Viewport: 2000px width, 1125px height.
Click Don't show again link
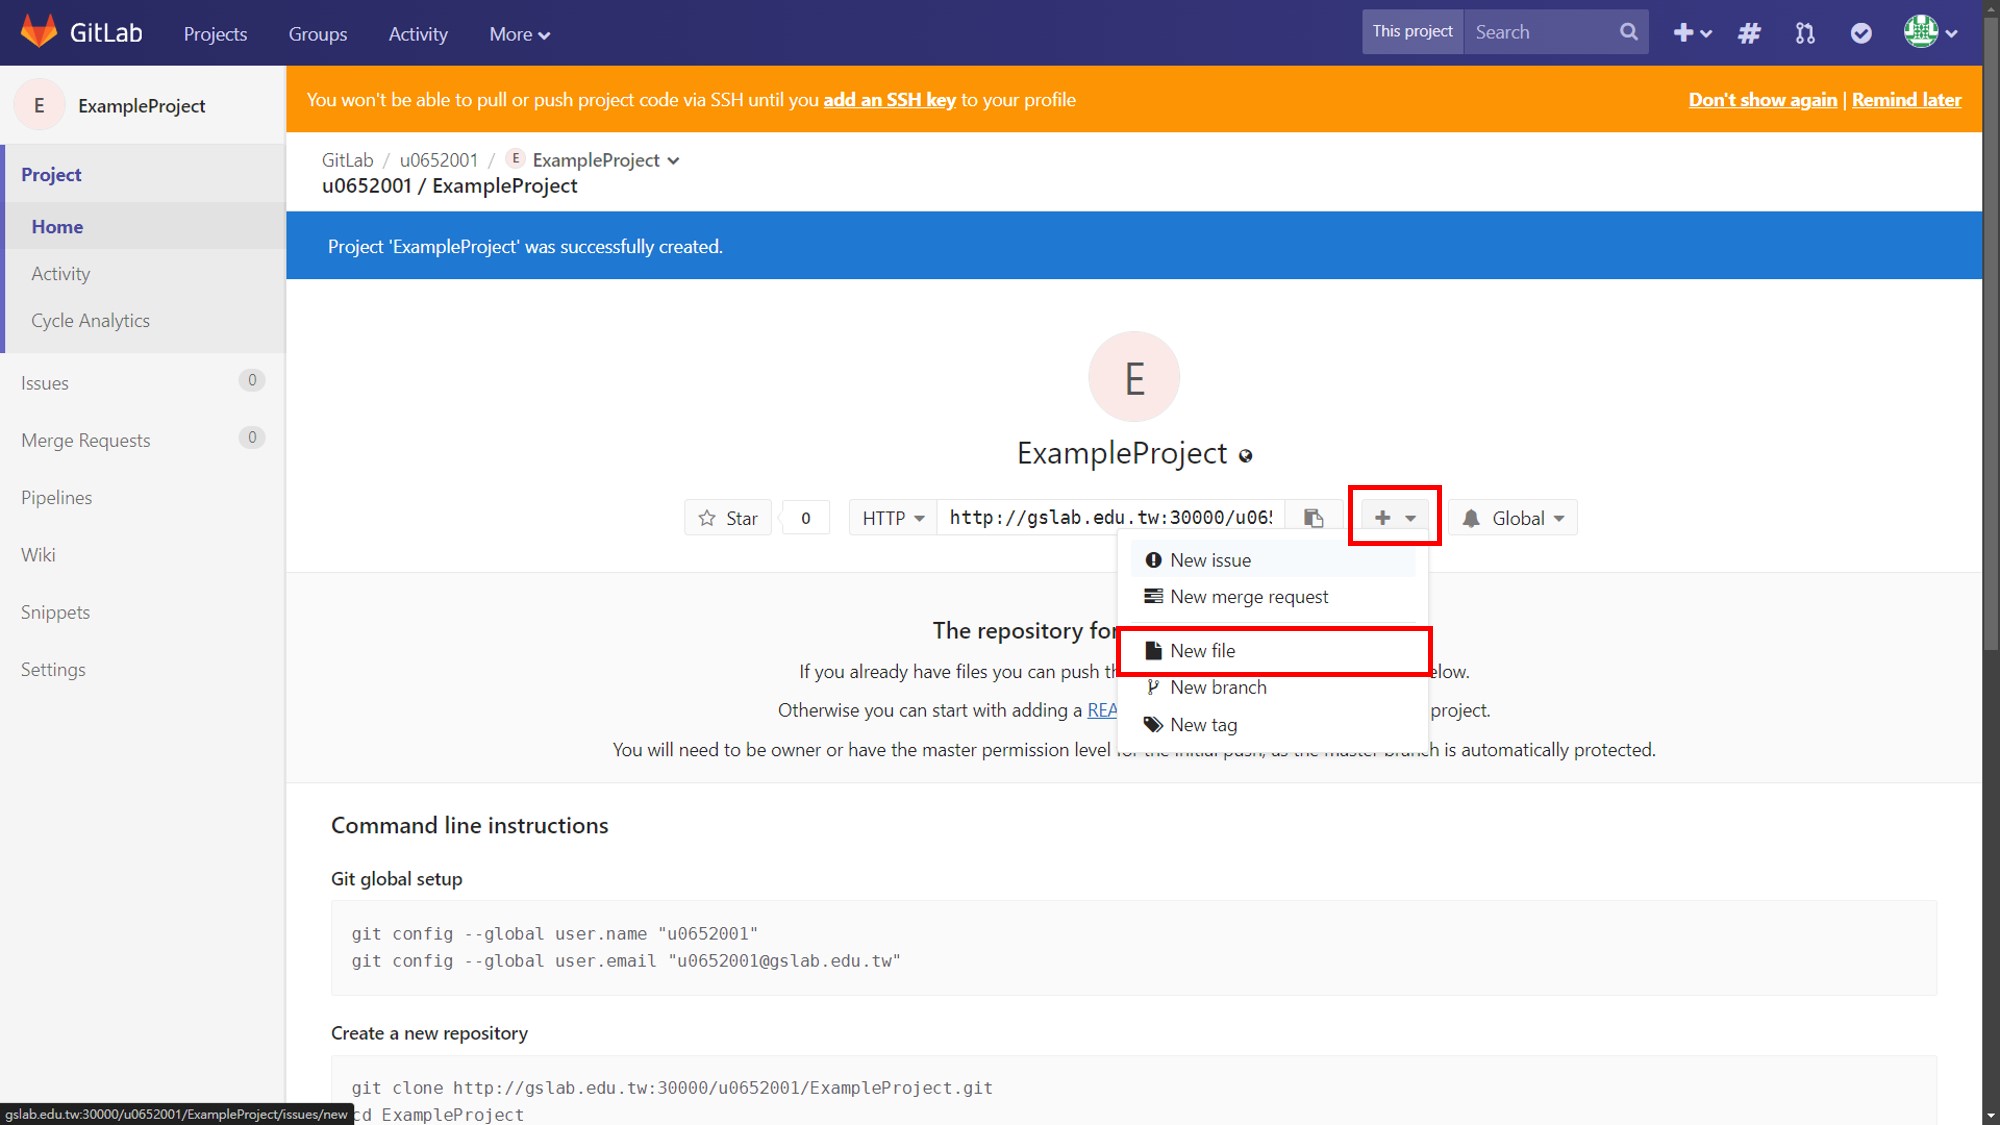[1763, 100]
